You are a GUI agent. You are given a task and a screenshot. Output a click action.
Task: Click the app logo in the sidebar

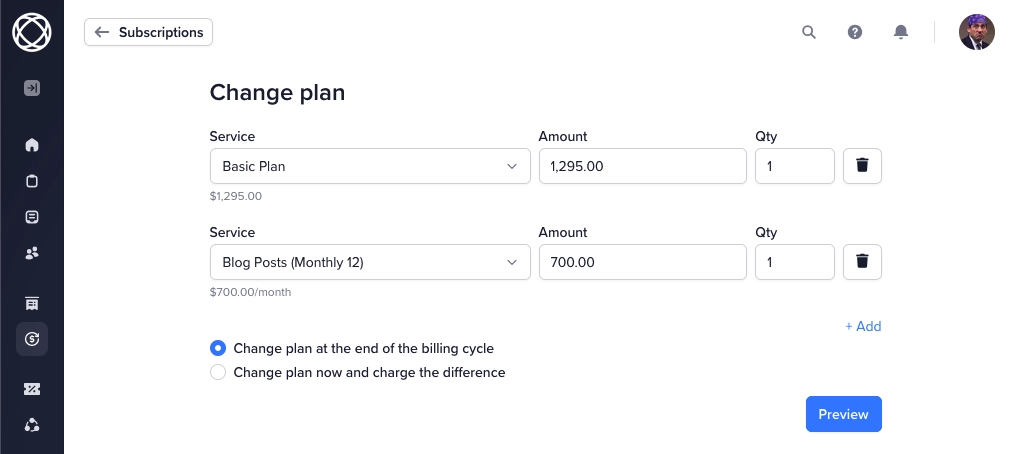(31, 31)
